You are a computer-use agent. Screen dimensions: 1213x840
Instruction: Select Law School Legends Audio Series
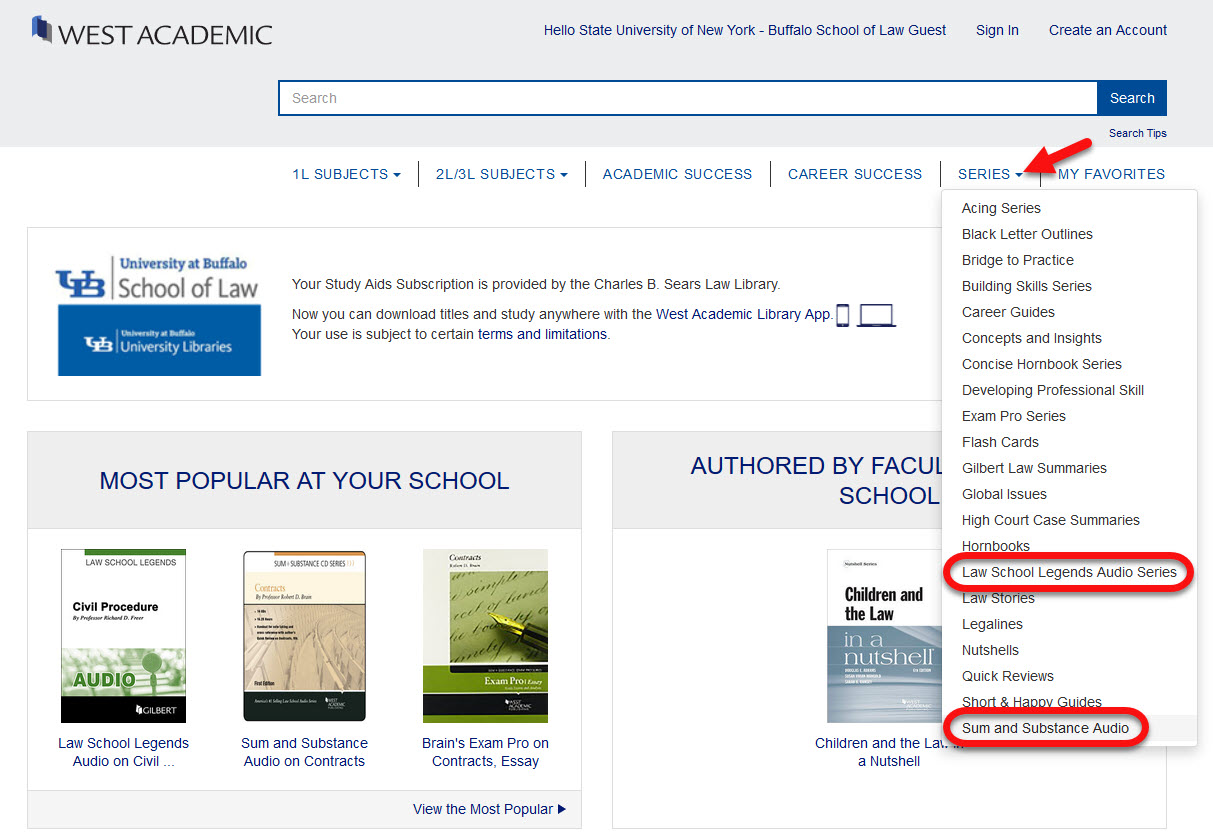click(1069, 572)
